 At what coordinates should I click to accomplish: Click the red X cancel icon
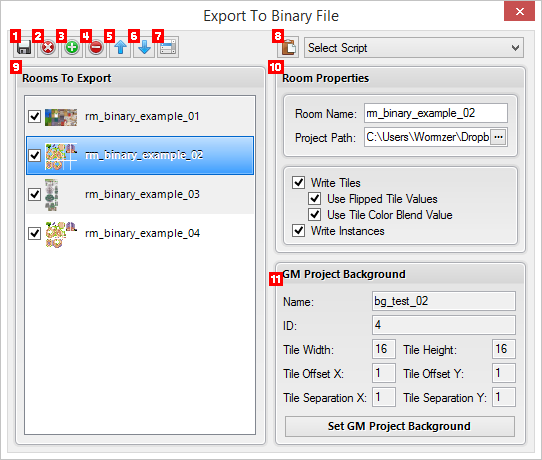point(48,47)
